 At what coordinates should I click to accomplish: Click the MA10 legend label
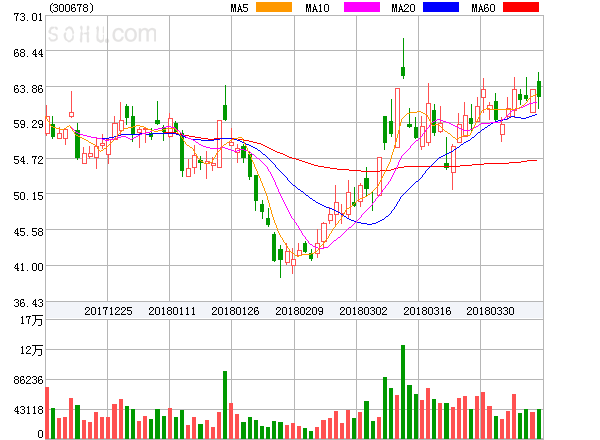[317, 8]
